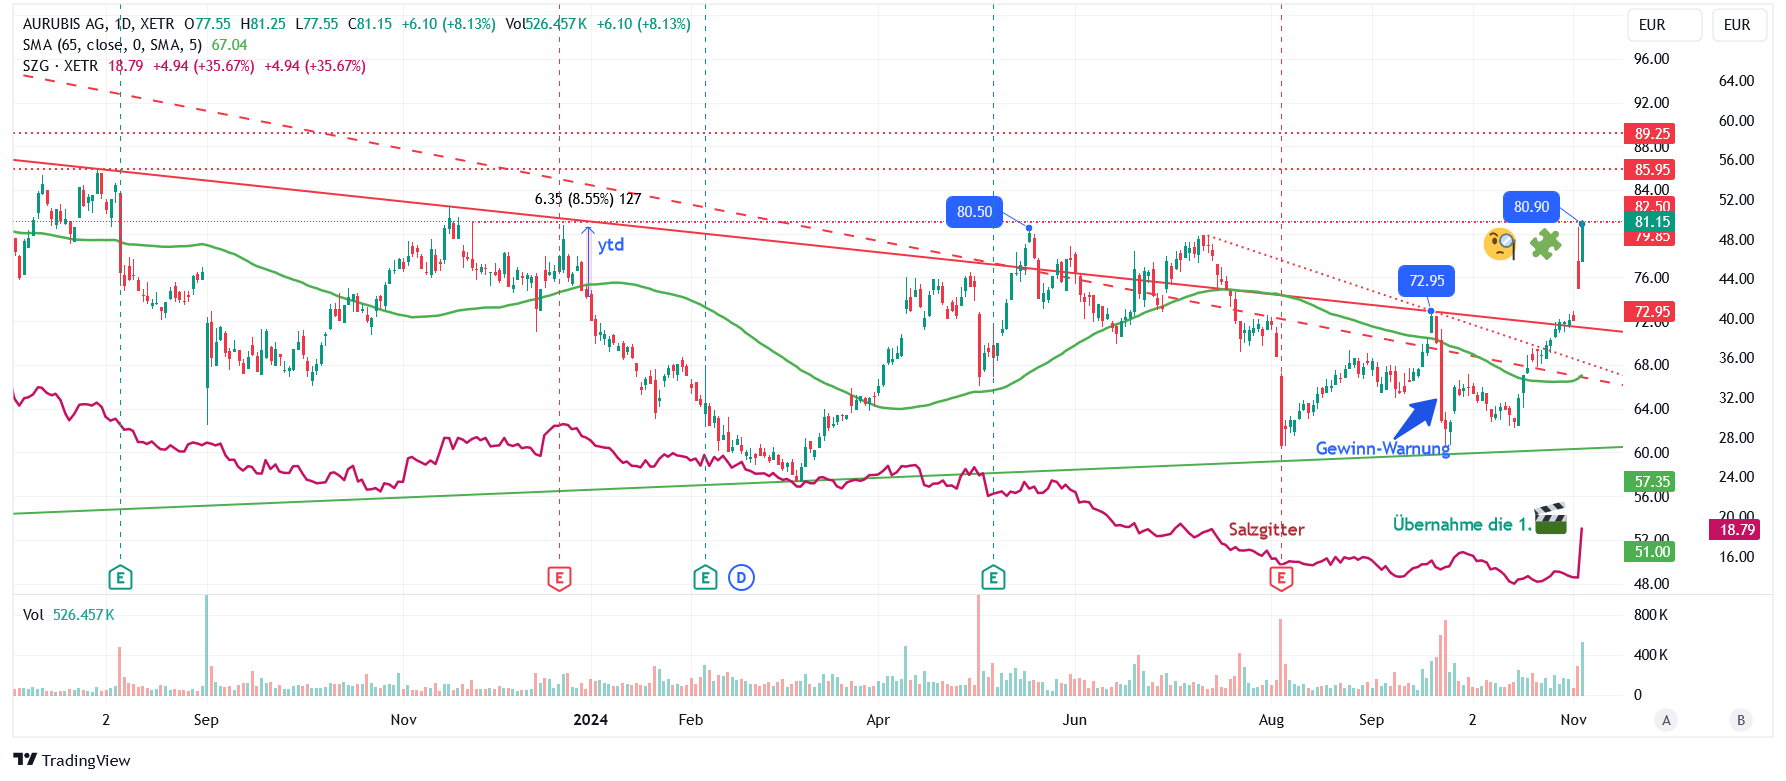The image size is (1786, 781).
Task: Click the Übernahme die 1. annotation
Action: [x=1461, y=524]
